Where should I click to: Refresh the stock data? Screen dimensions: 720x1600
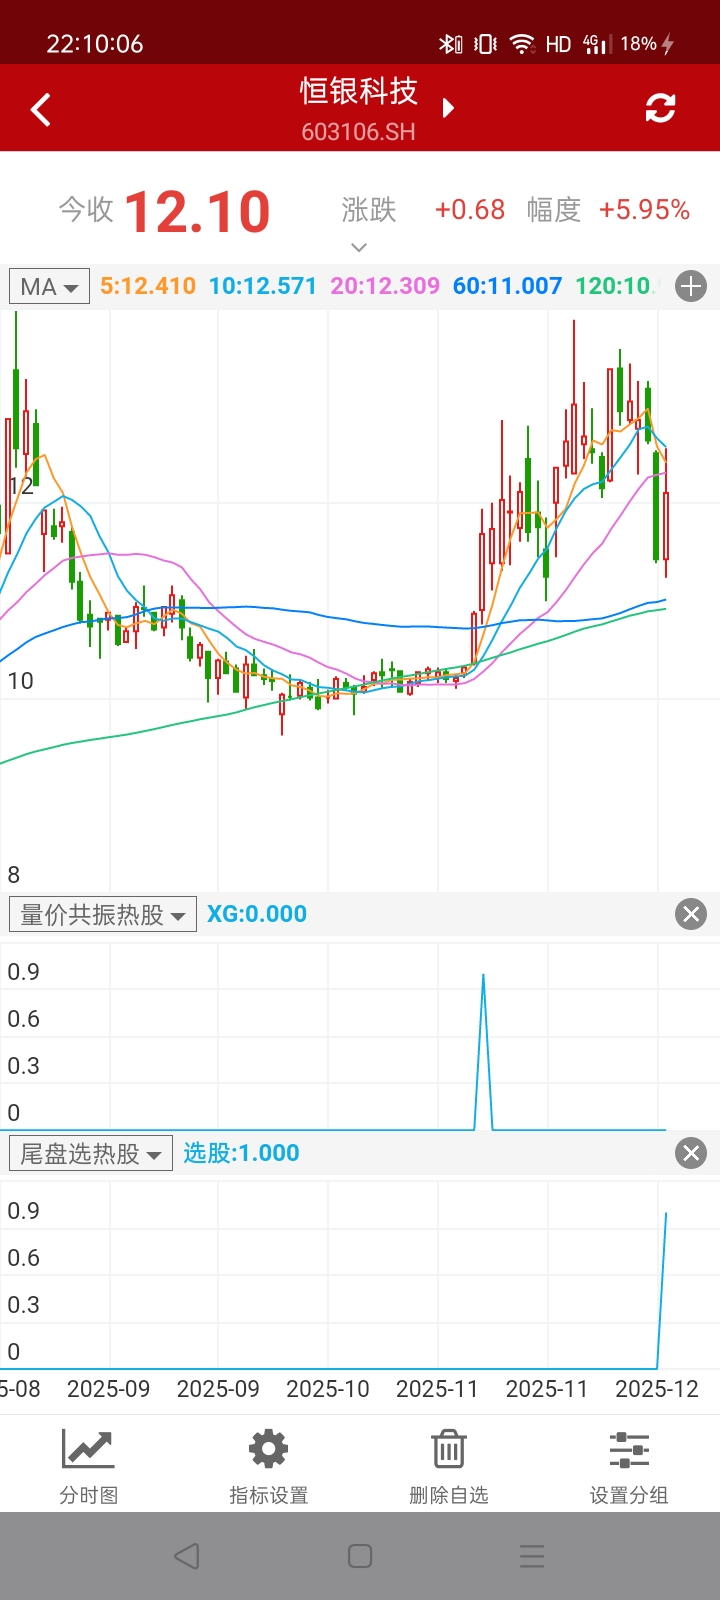click(x=660, y=108)
